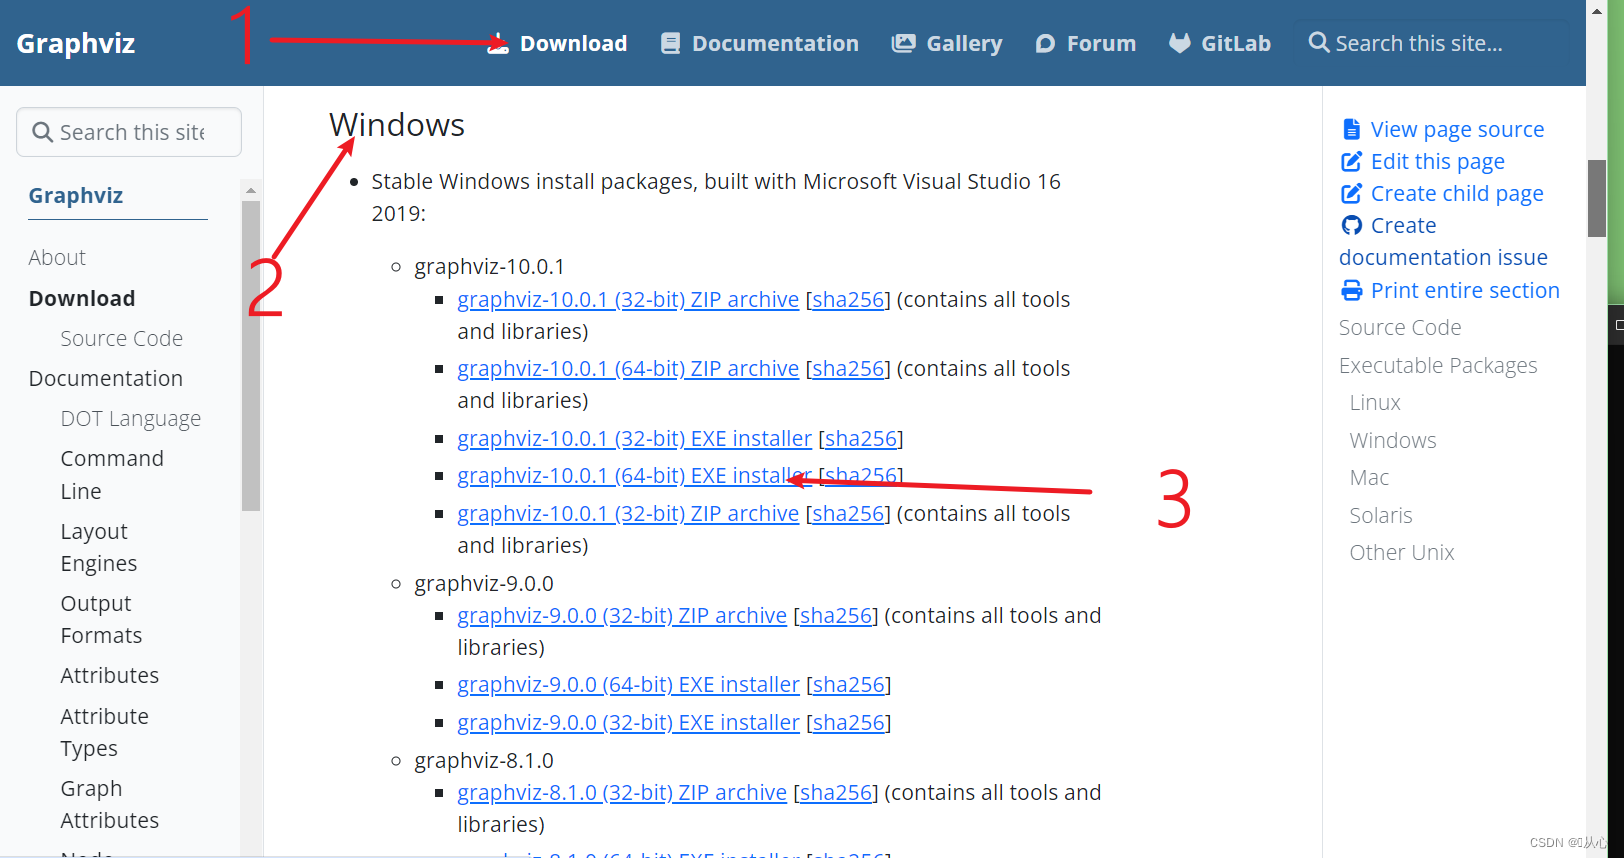The height and width of the screenshot is (858, 1624).
Task: Click the Forum discourse icon in the navbar
Action: (x=1045, y=44)
